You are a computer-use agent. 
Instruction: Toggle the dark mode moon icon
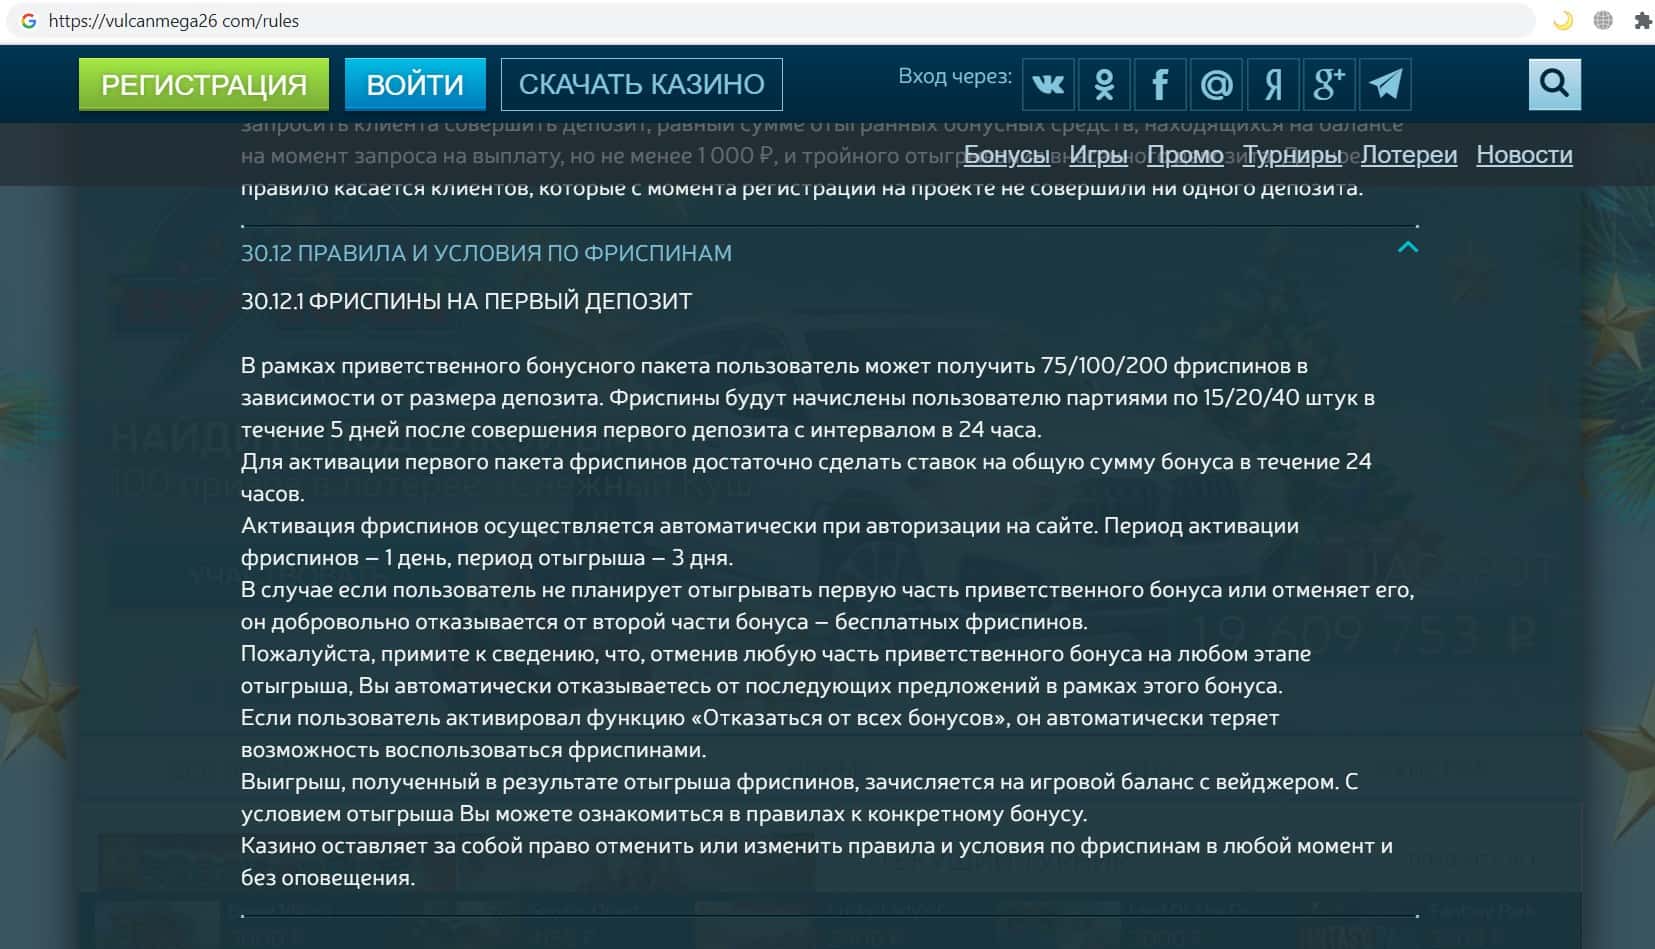tap(1562, 21)
